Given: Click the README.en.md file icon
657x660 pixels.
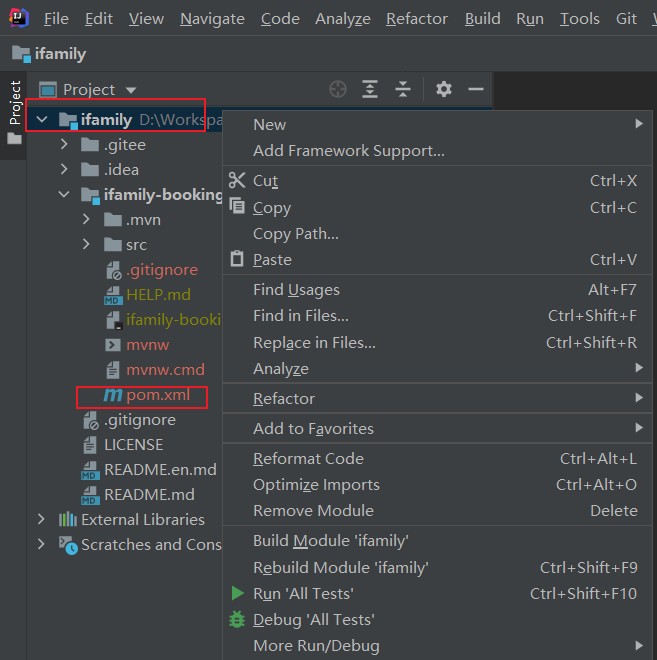Looking at the screenshot, I should [90, 470].
